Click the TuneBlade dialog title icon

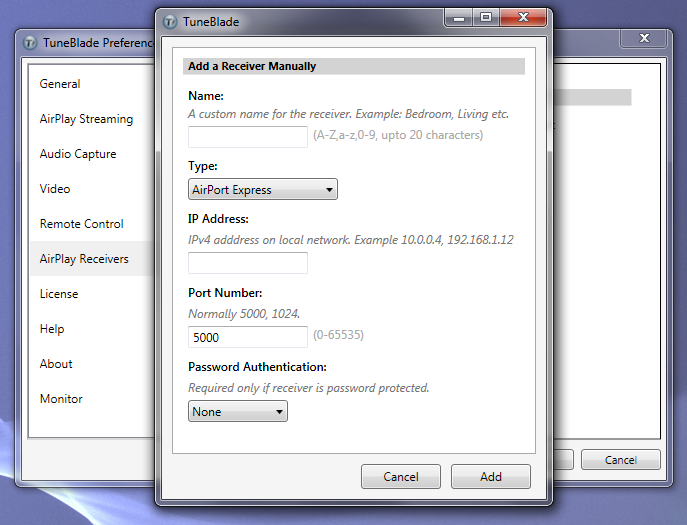pyautogui.click(x=170, y=21)
